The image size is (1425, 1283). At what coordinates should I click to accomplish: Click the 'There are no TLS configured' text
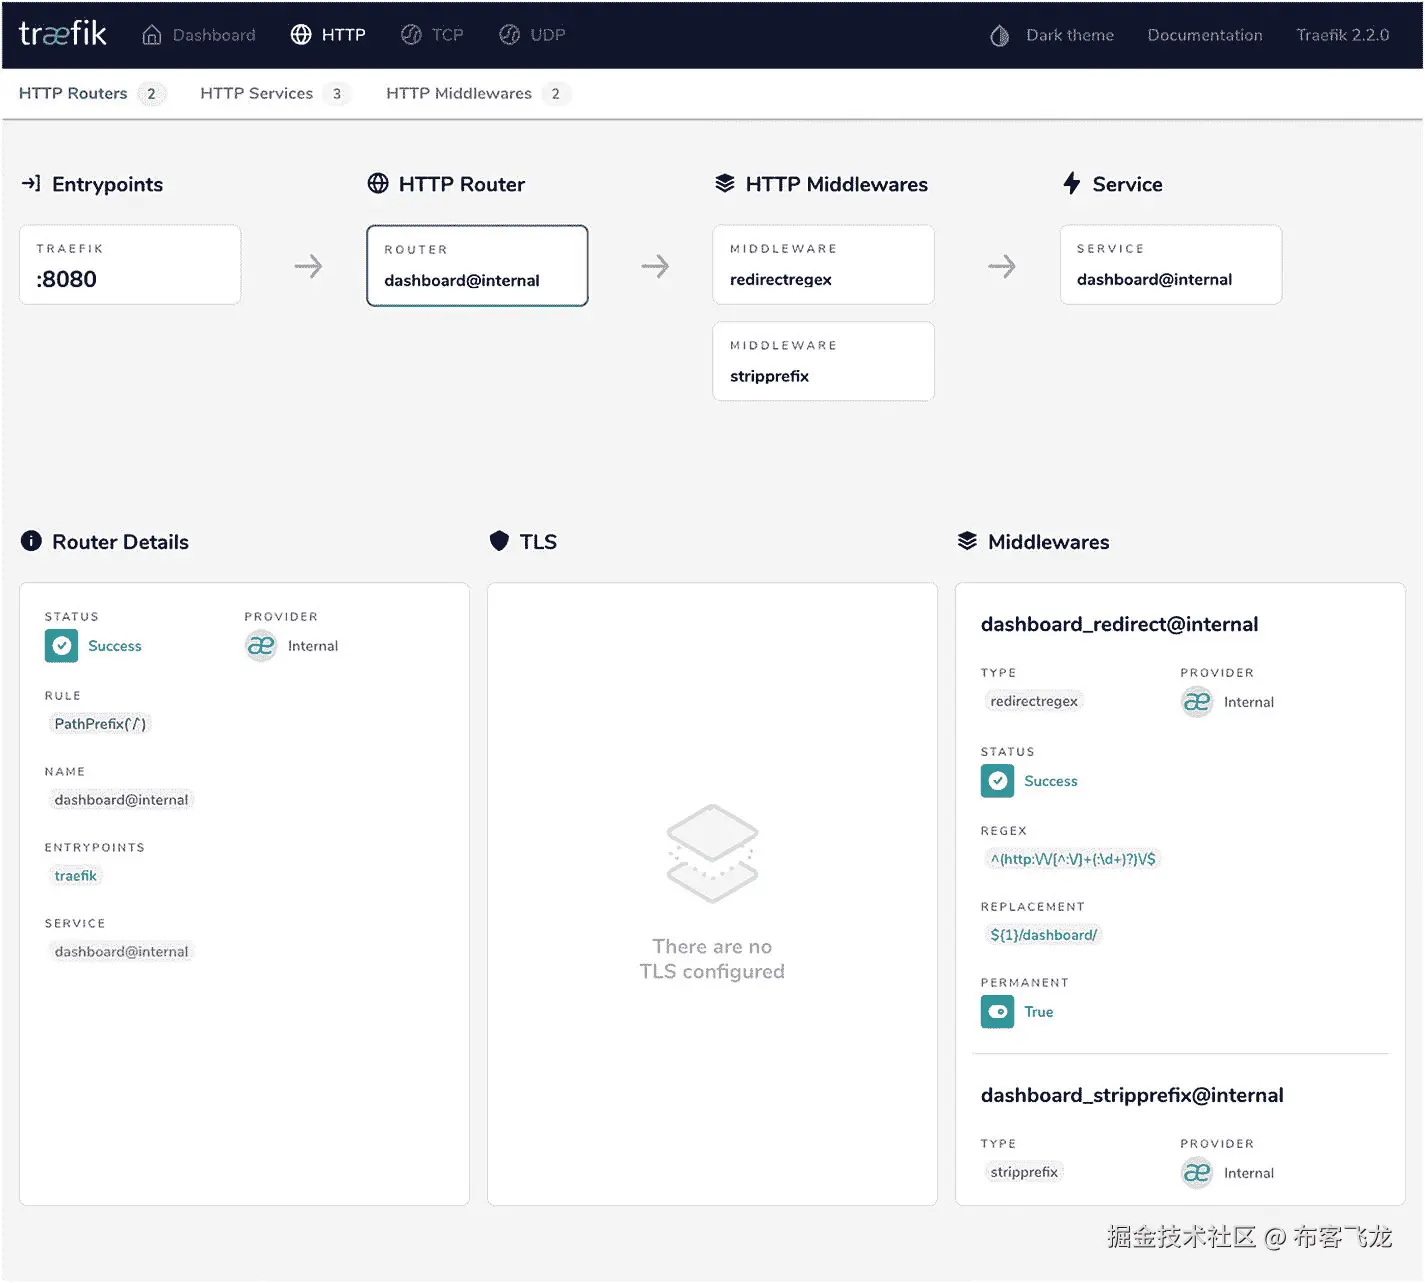(x=712, y=959)
